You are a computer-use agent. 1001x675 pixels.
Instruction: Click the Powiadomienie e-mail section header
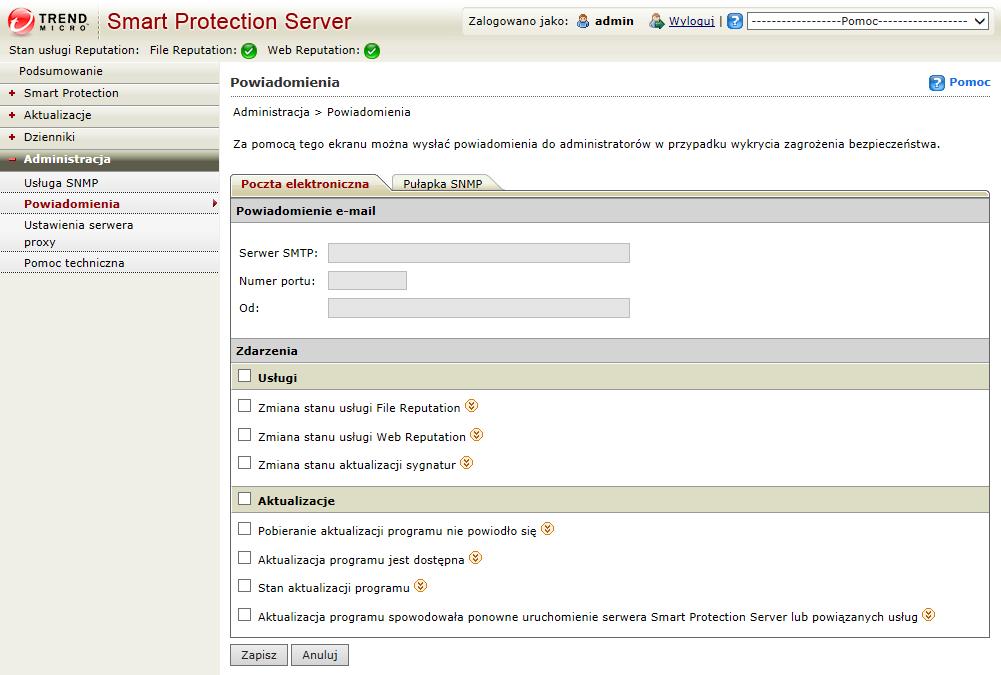(610, 211)
